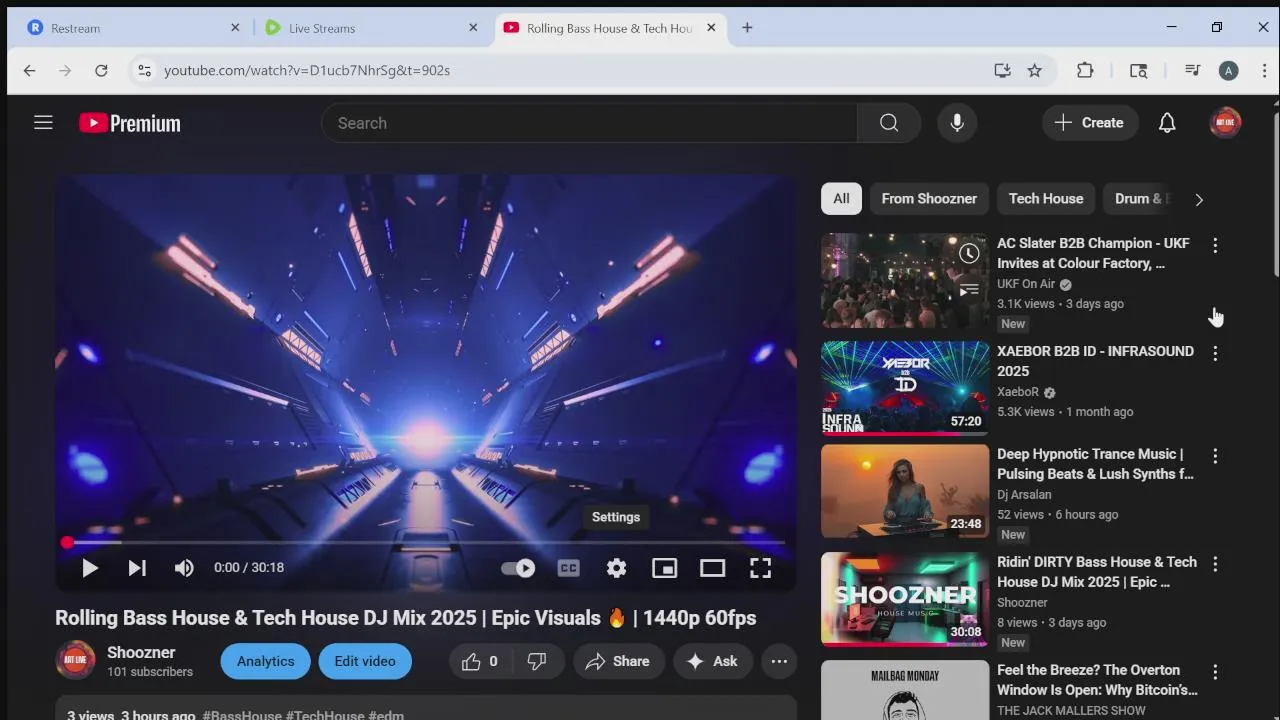Open the YouTube guide hamburger menu
The image size is (1280, 720).
(x=43, y=123)
